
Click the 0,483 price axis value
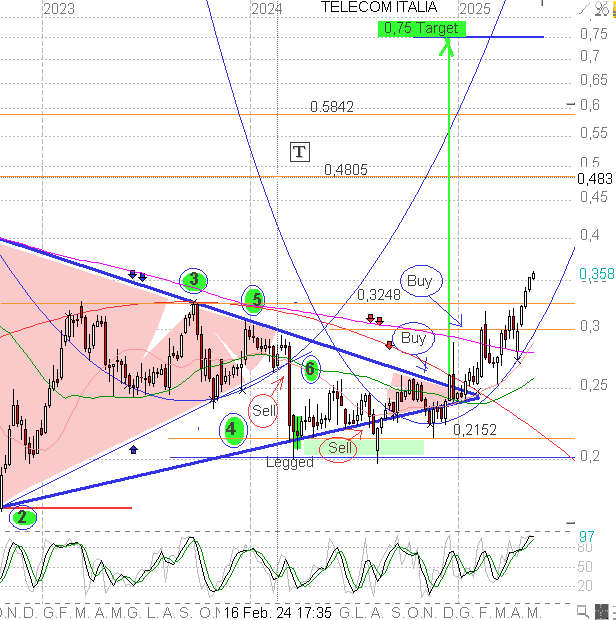(595, 179)
